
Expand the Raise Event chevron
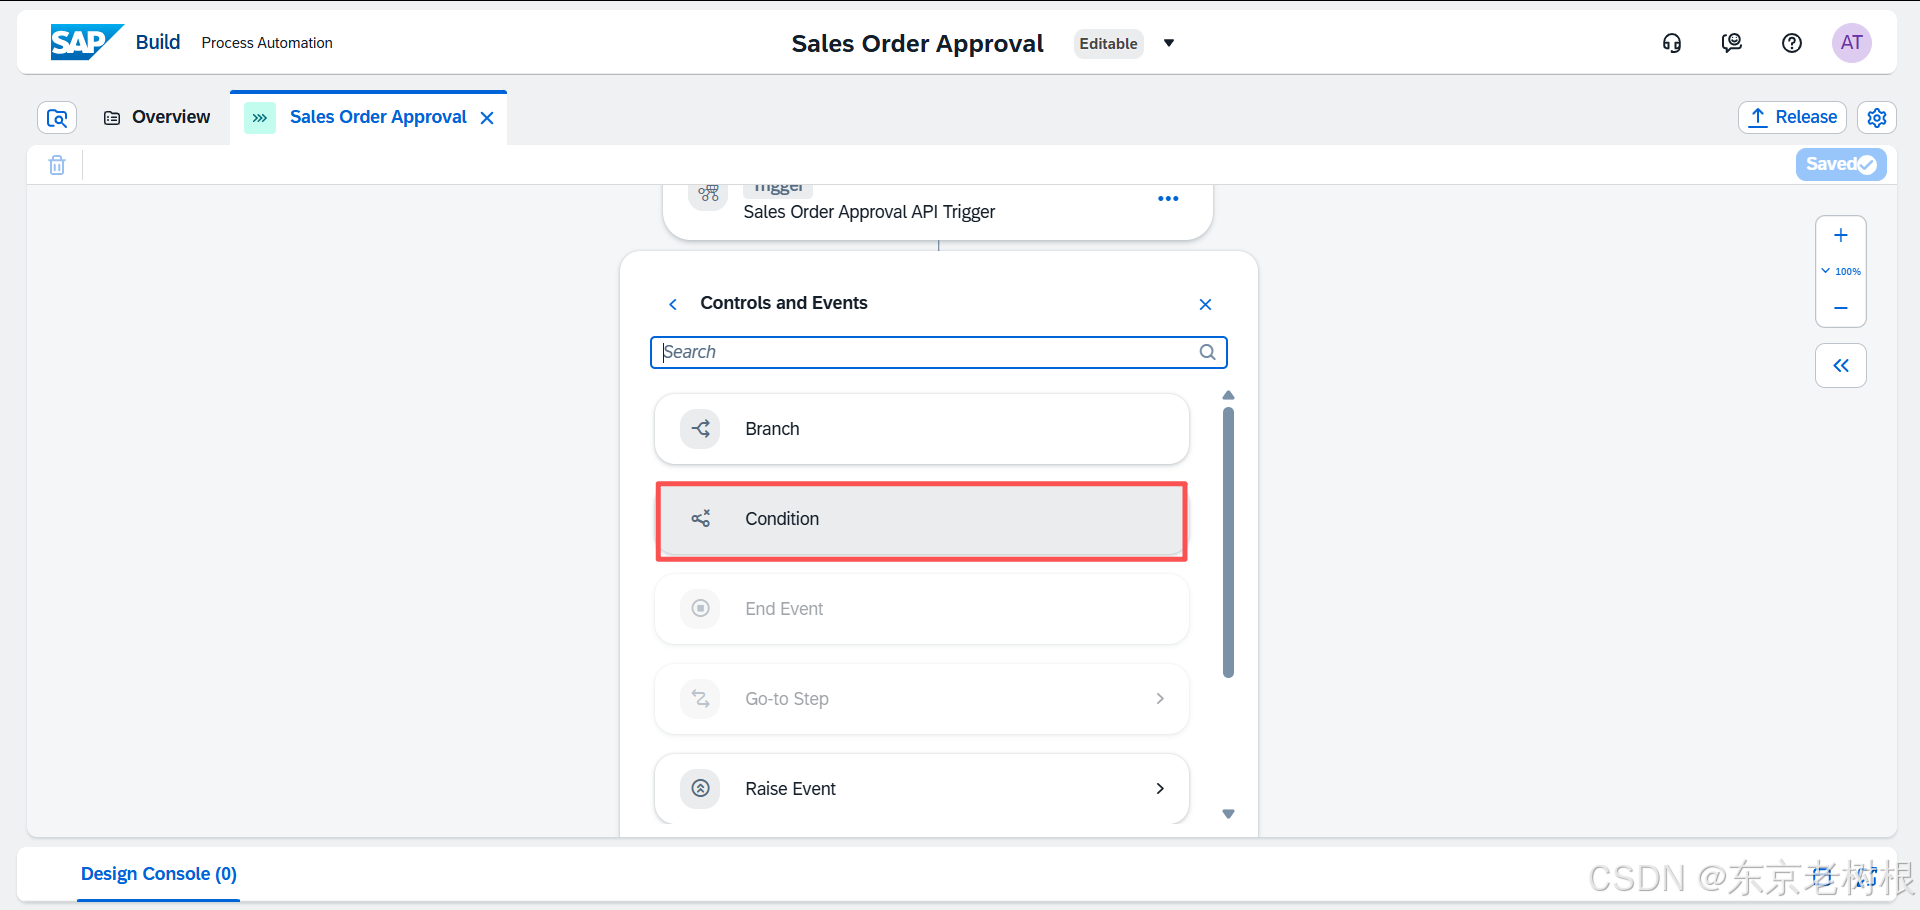click(1160, 789)
